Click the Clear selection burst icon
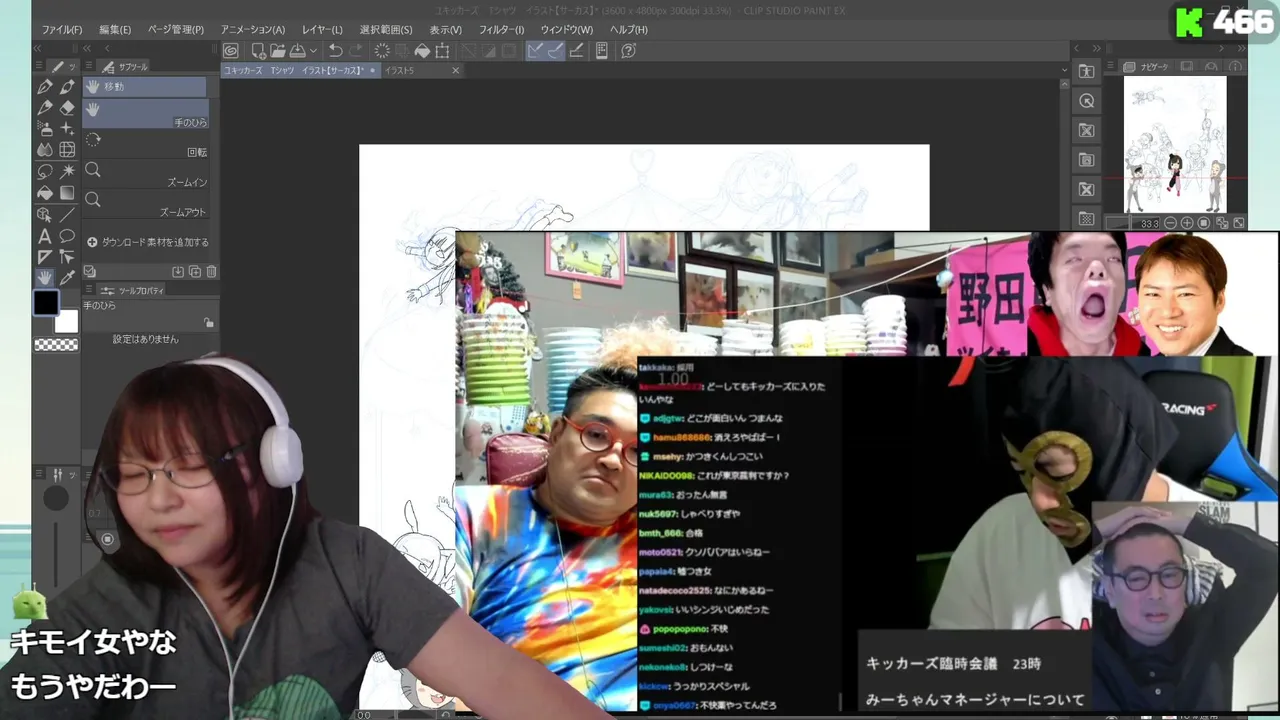This screenshot has width=1280, height=720. [382, 51]
